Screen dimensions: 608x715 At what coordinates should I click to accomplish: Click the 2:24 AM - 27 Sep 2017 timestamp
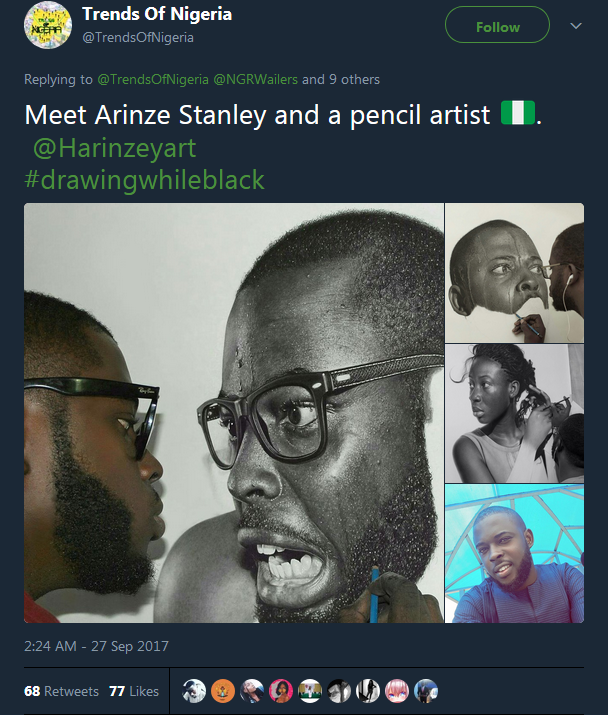click(x=97, y=647)
